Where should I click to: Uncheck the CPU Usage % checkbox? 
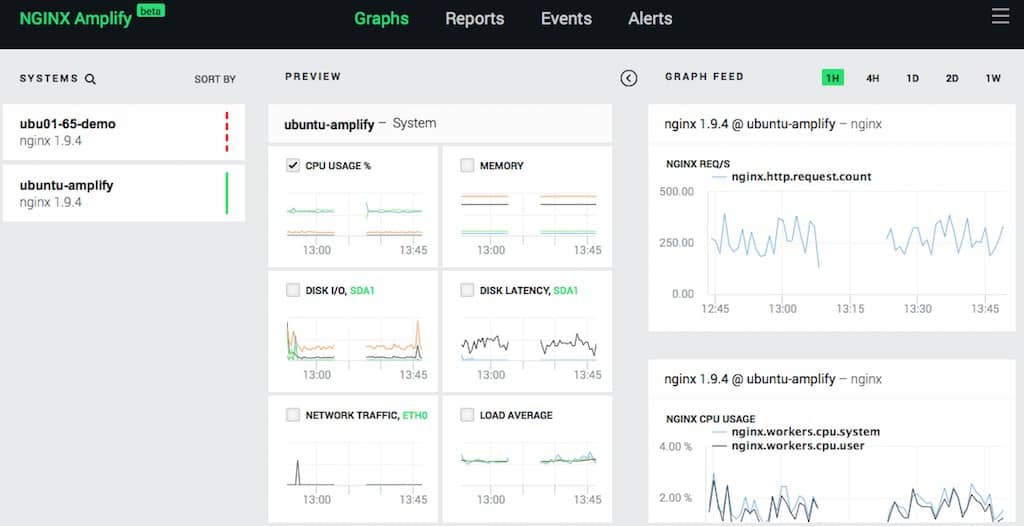click(293, 165)
